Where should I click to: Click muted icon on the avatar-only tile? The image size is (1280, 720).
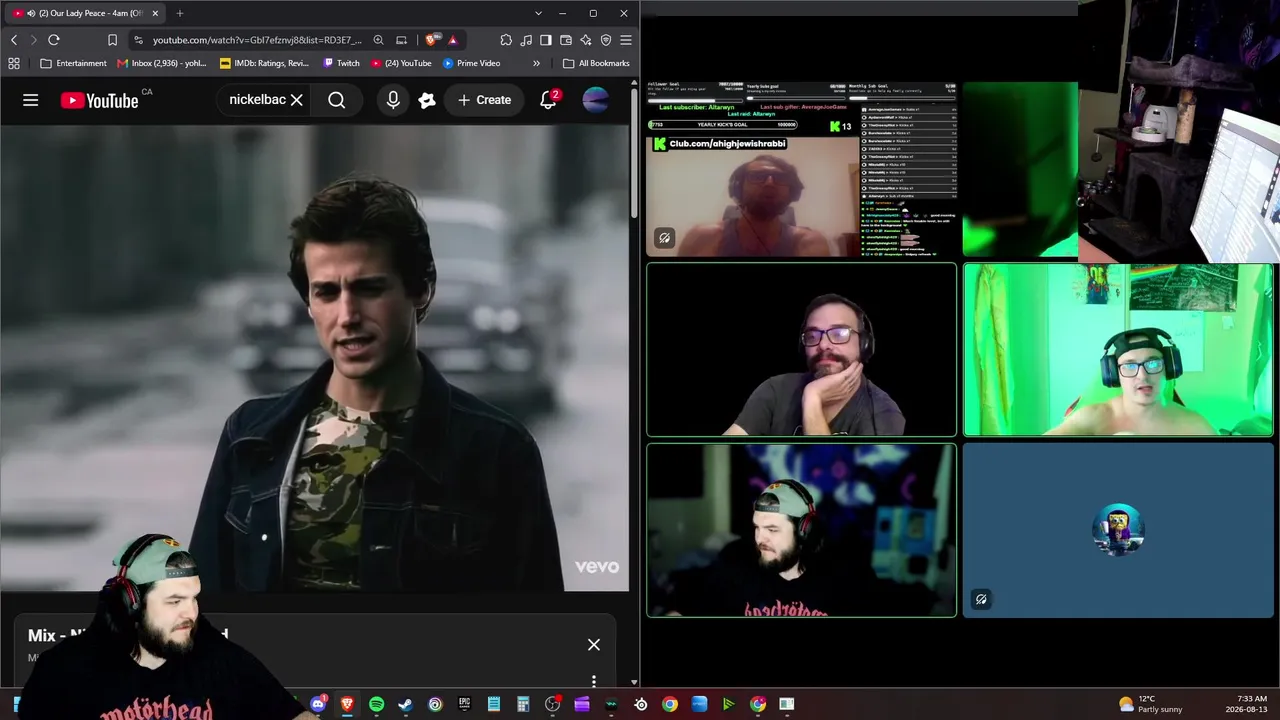click(x=981, y=600)
